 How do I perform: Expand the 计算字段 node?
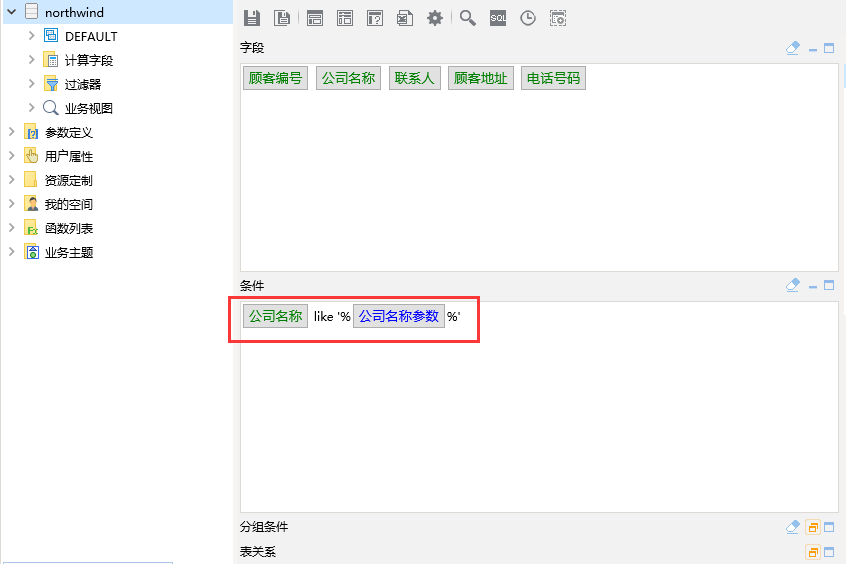click(31, 59)
